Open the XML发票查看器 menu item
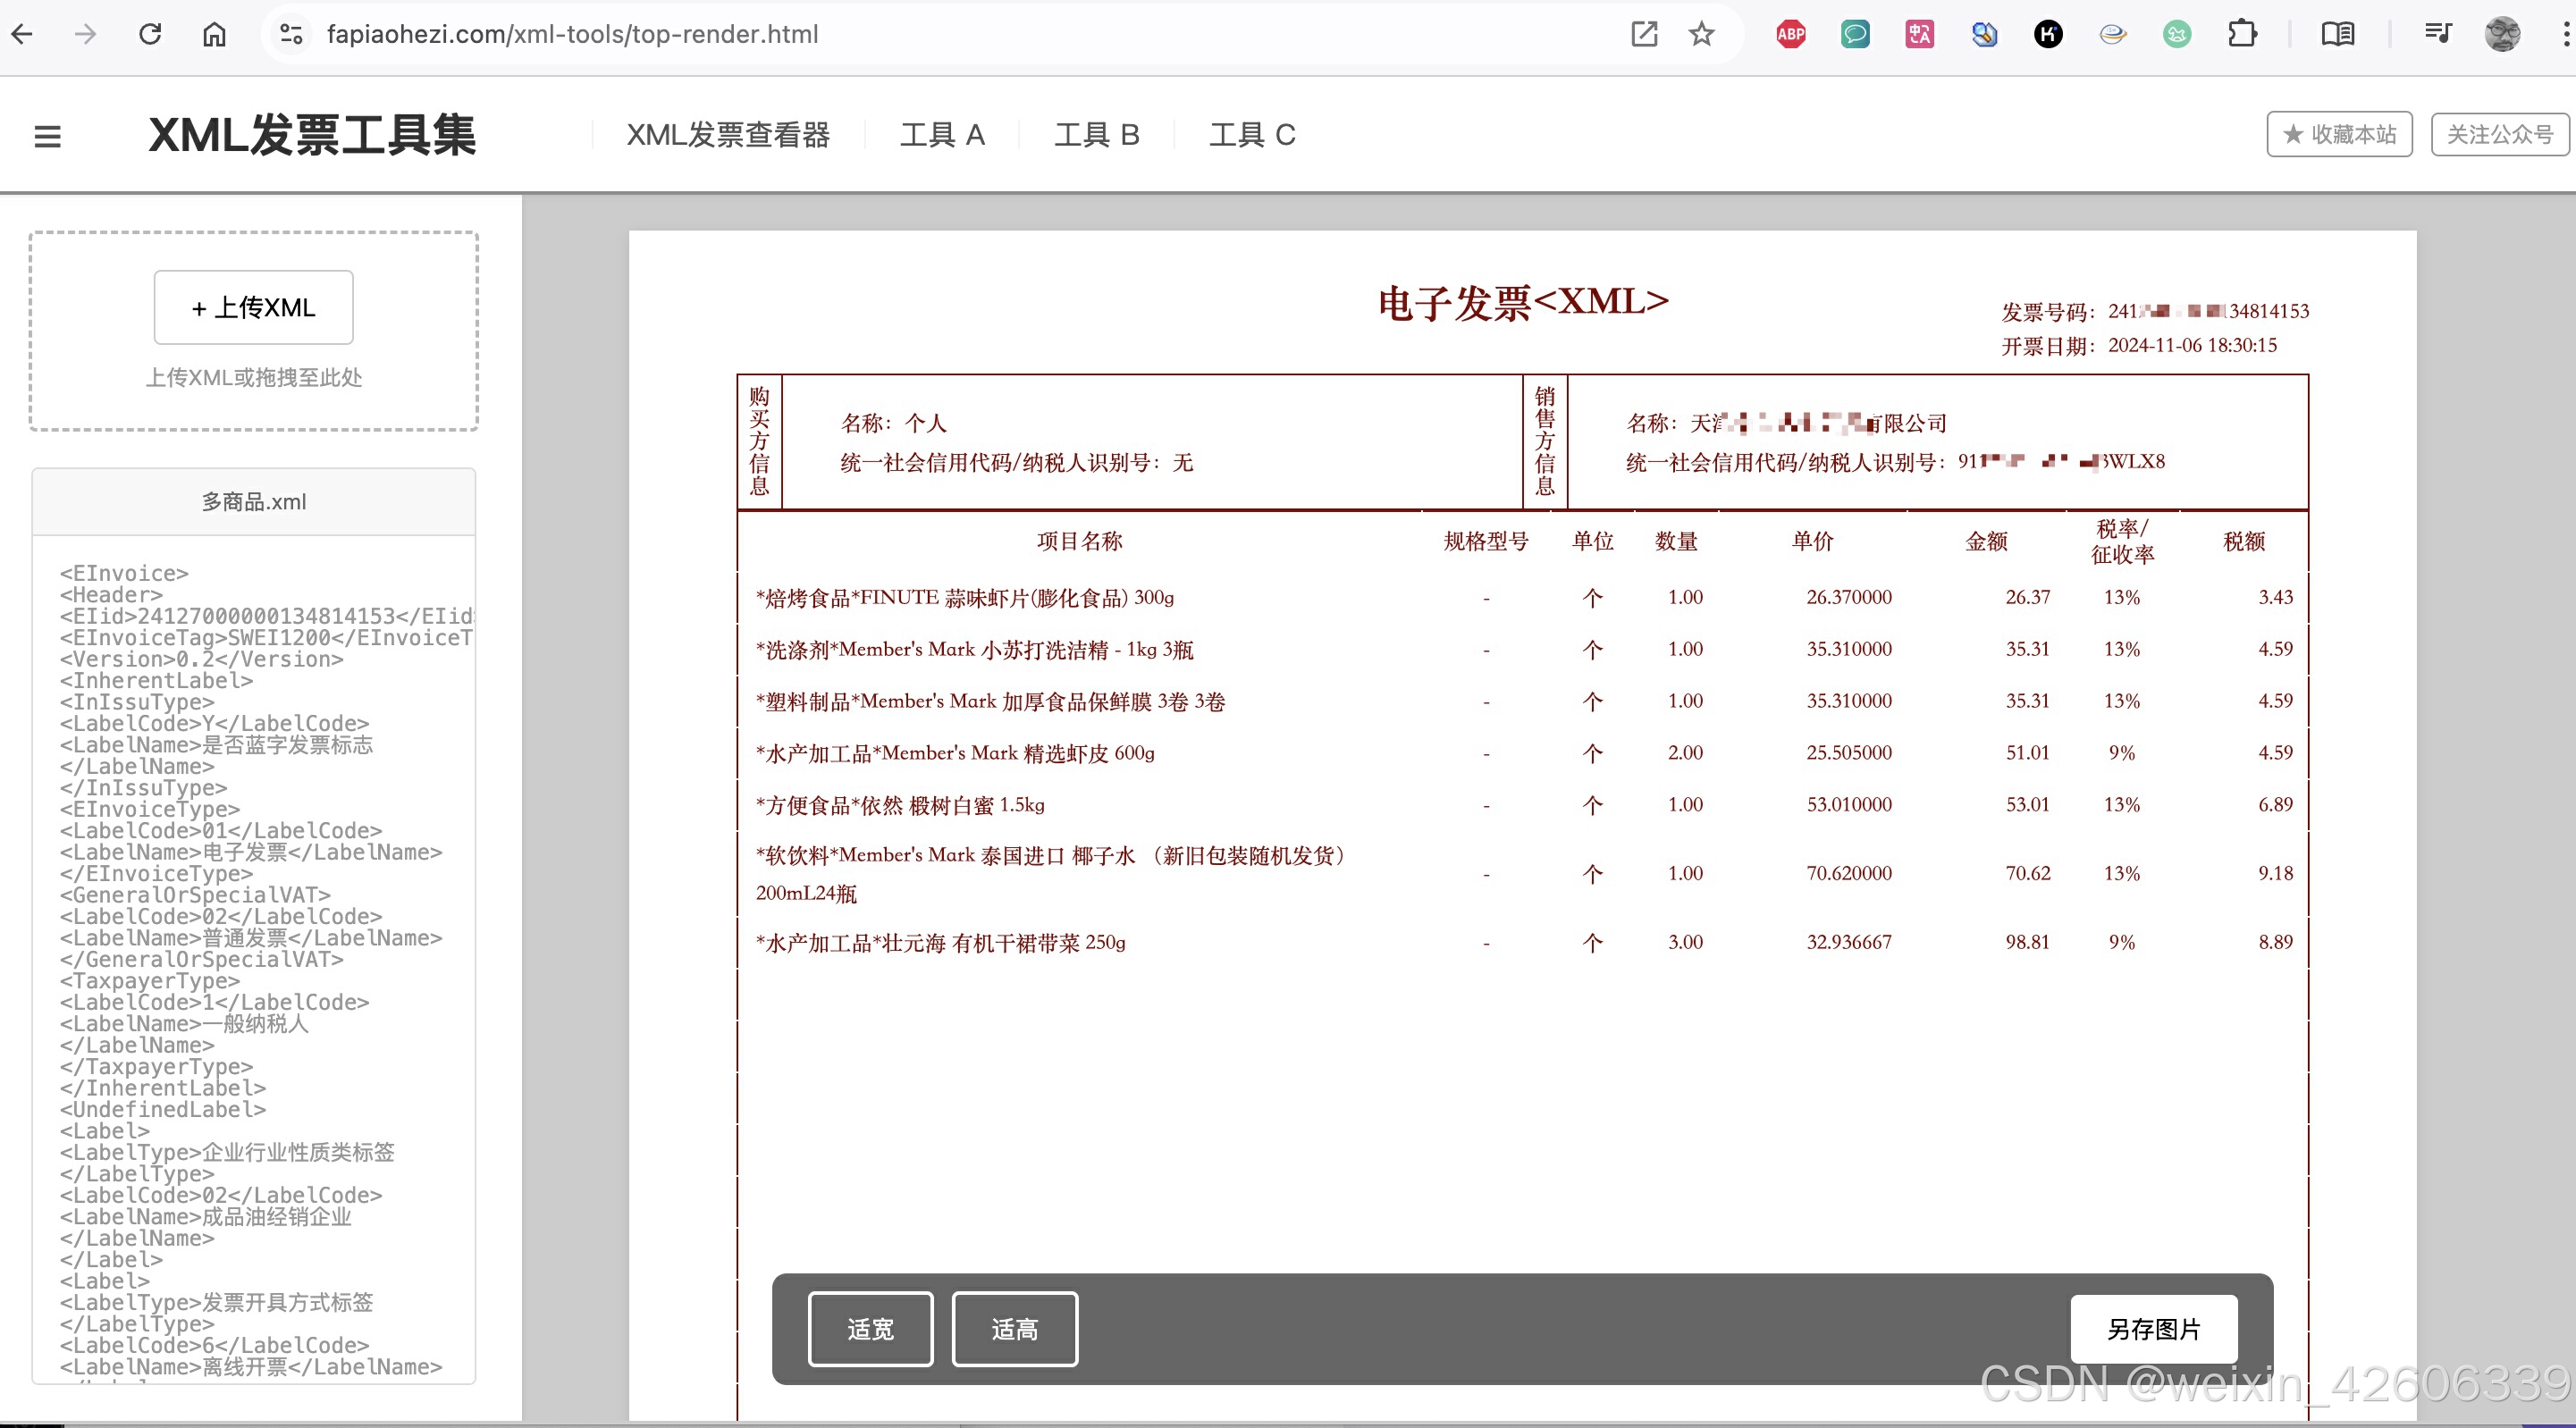This screenshot has width=2576, height=1428. pyautogui.click(x=728, y=135)
